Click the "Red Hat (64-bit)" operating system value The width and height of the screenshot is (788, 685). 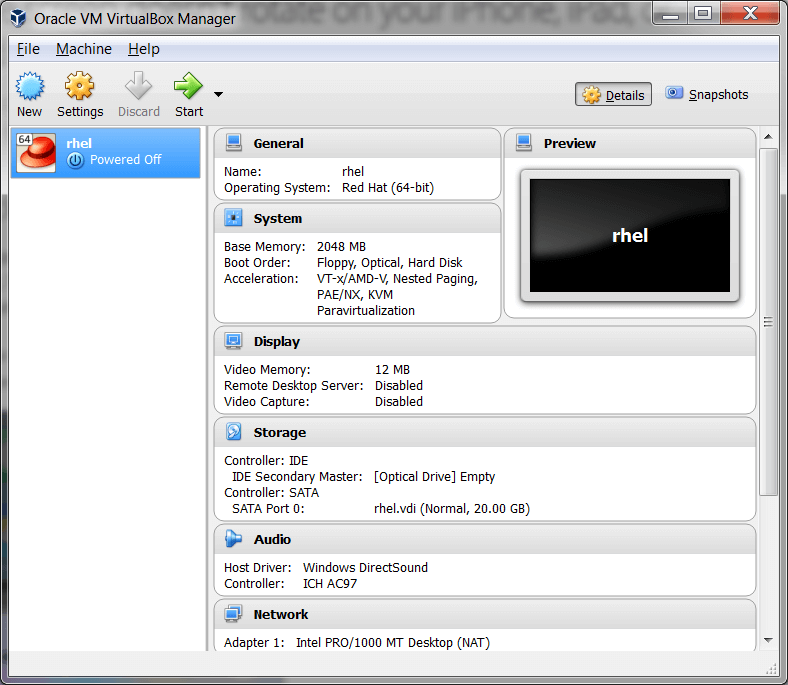click(x=388, y=187)
